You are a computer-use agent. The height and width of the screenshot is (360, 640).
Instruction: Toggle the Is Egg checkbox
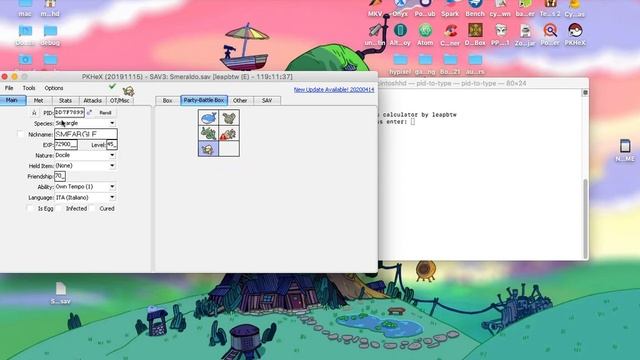(x=30, y=208)
